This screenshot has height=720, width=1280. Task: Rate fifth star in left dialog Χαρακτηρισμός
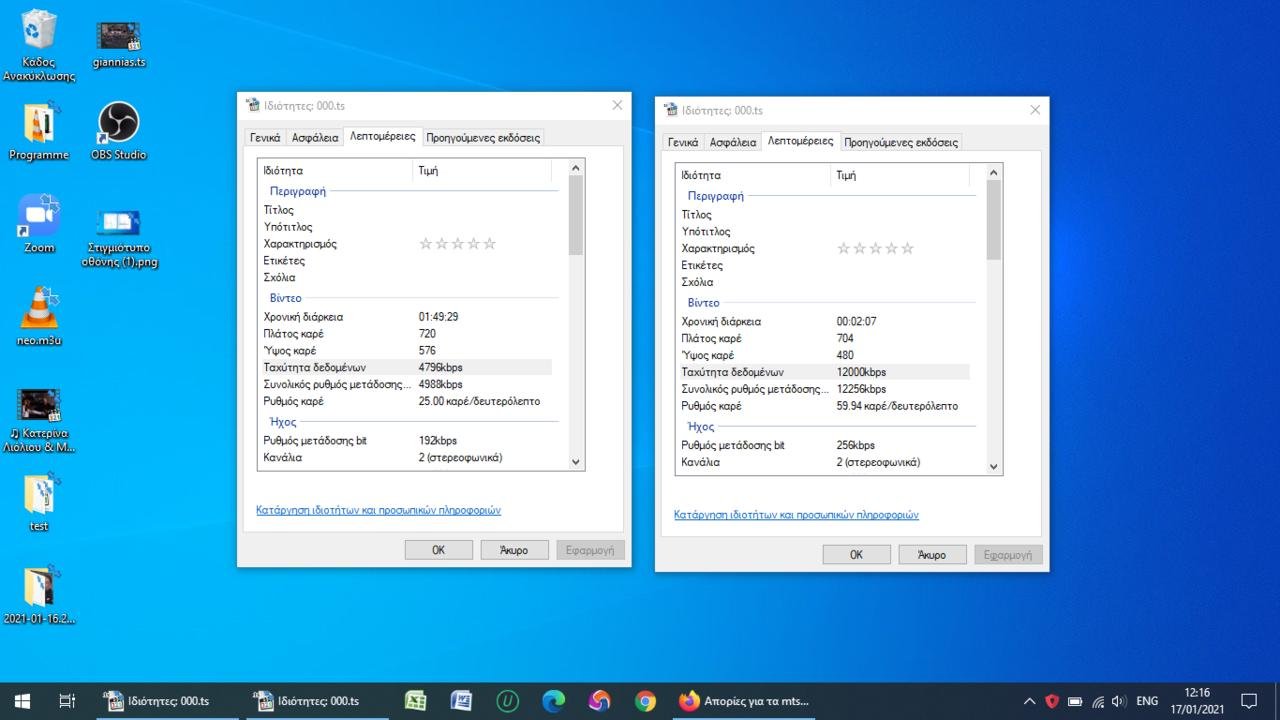point(490,244)
